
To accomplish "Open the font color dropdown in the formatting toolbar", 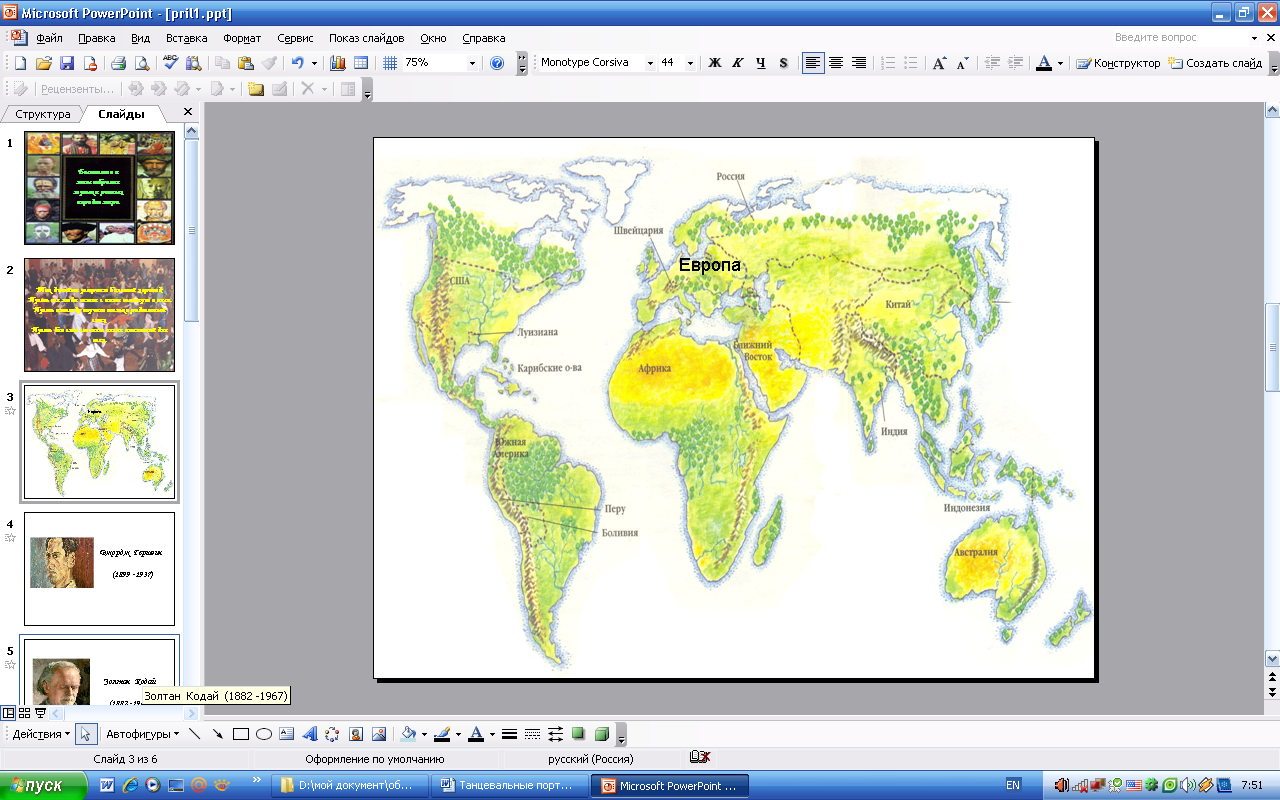I will [1061, 63].
